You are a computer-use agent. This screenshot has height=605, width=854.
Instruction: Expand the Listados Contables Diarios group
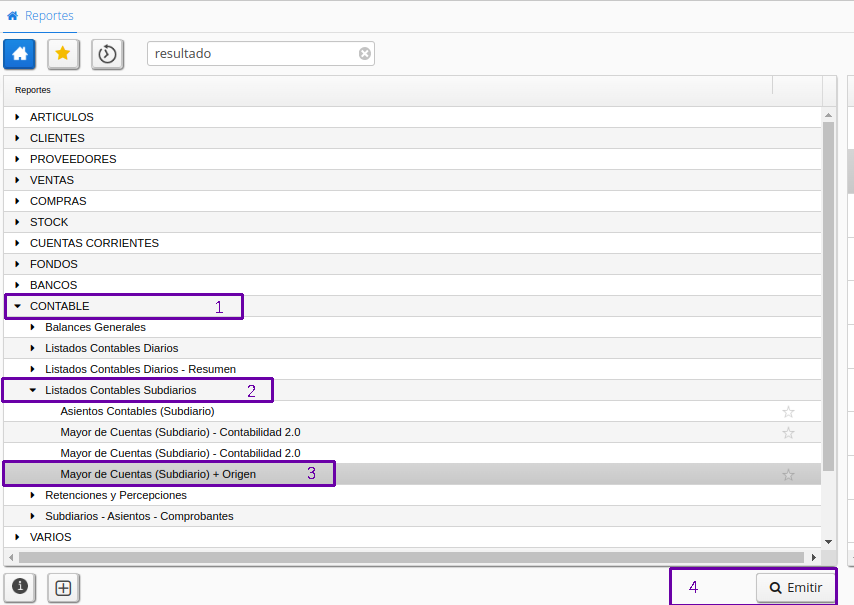33,348
